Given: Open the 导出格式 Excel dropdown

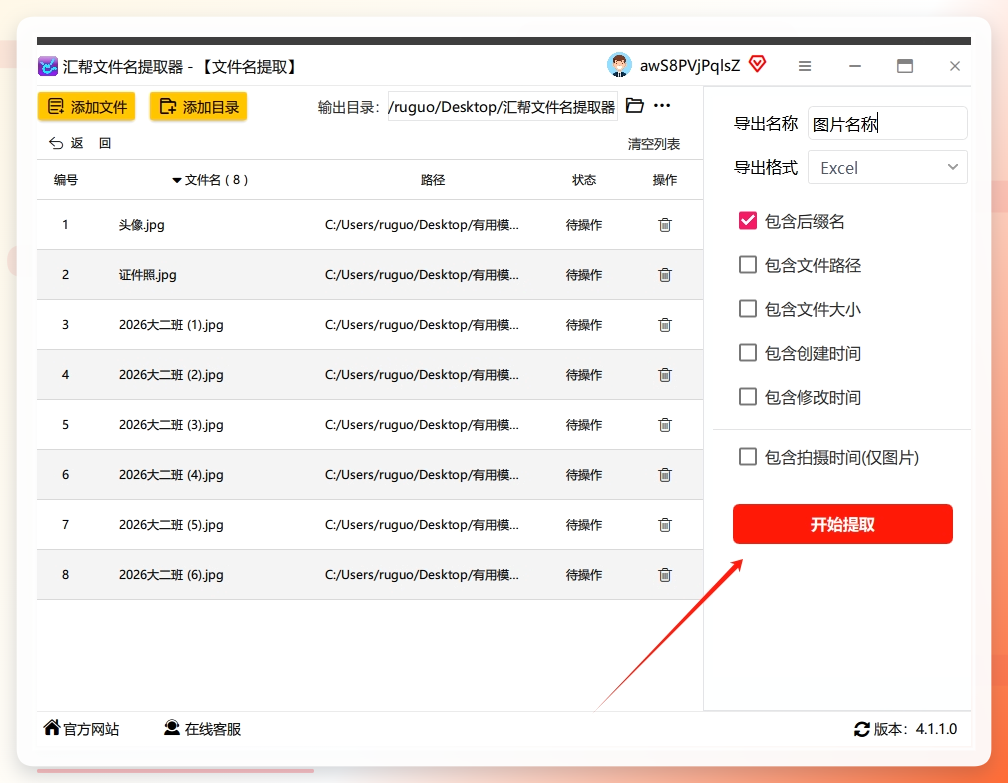Looking at the screenshot, I should click(887, 167).
